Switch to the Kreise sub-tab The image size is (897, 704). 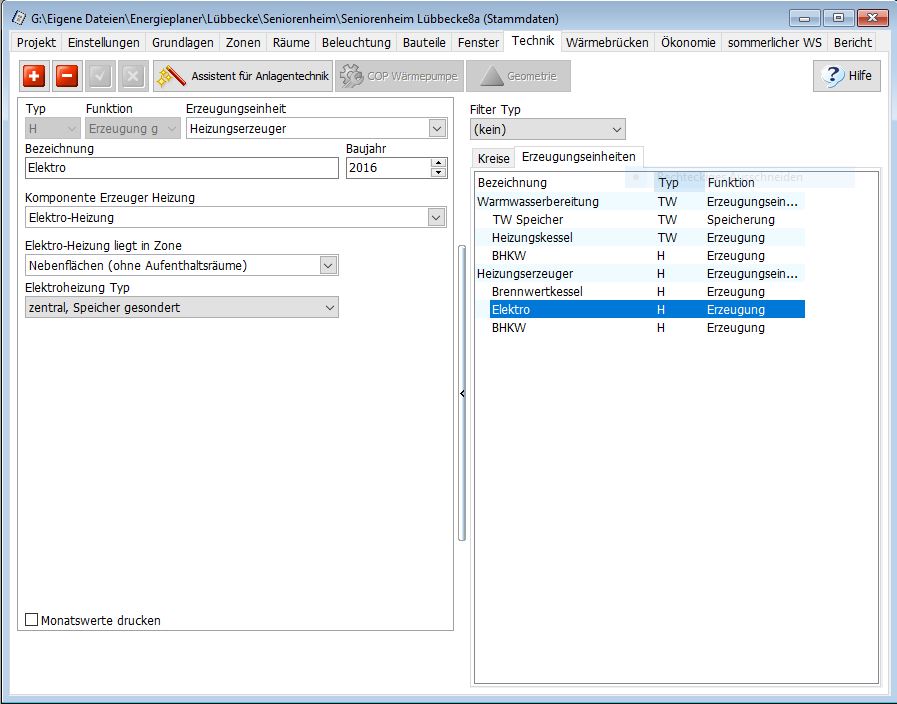[x=494, y=158]
